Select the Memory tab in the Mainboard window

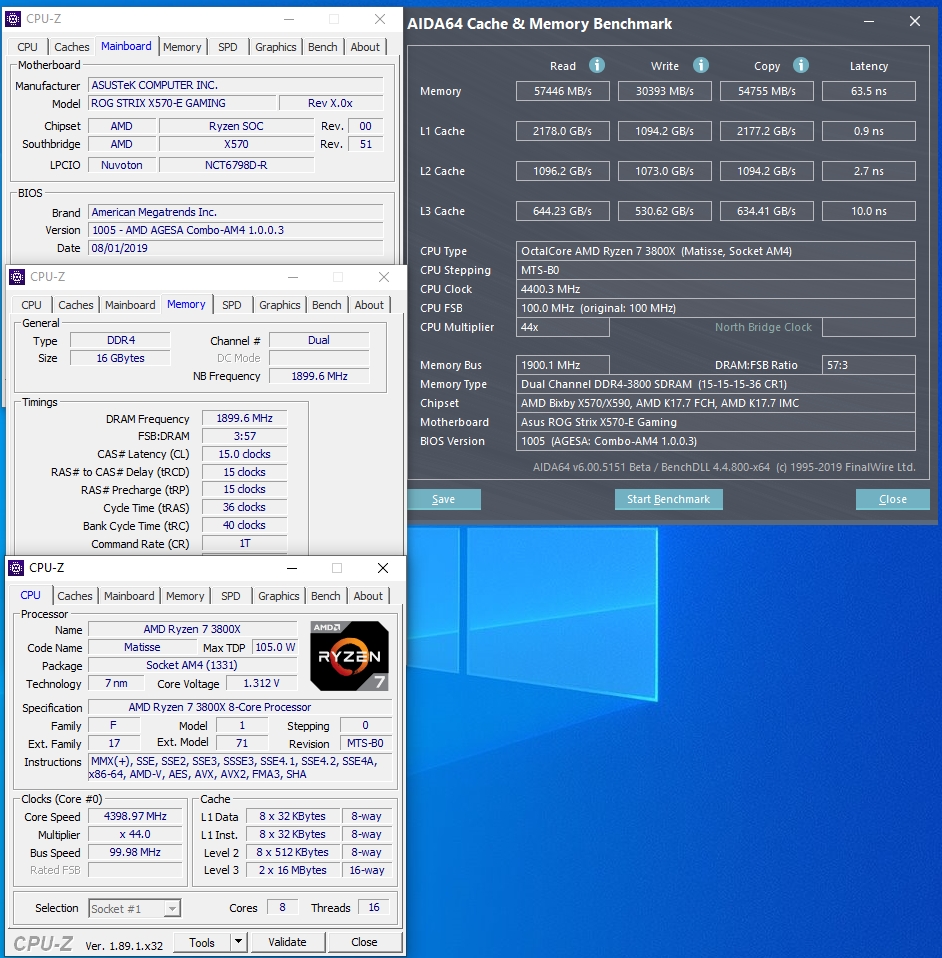[182, 47]
